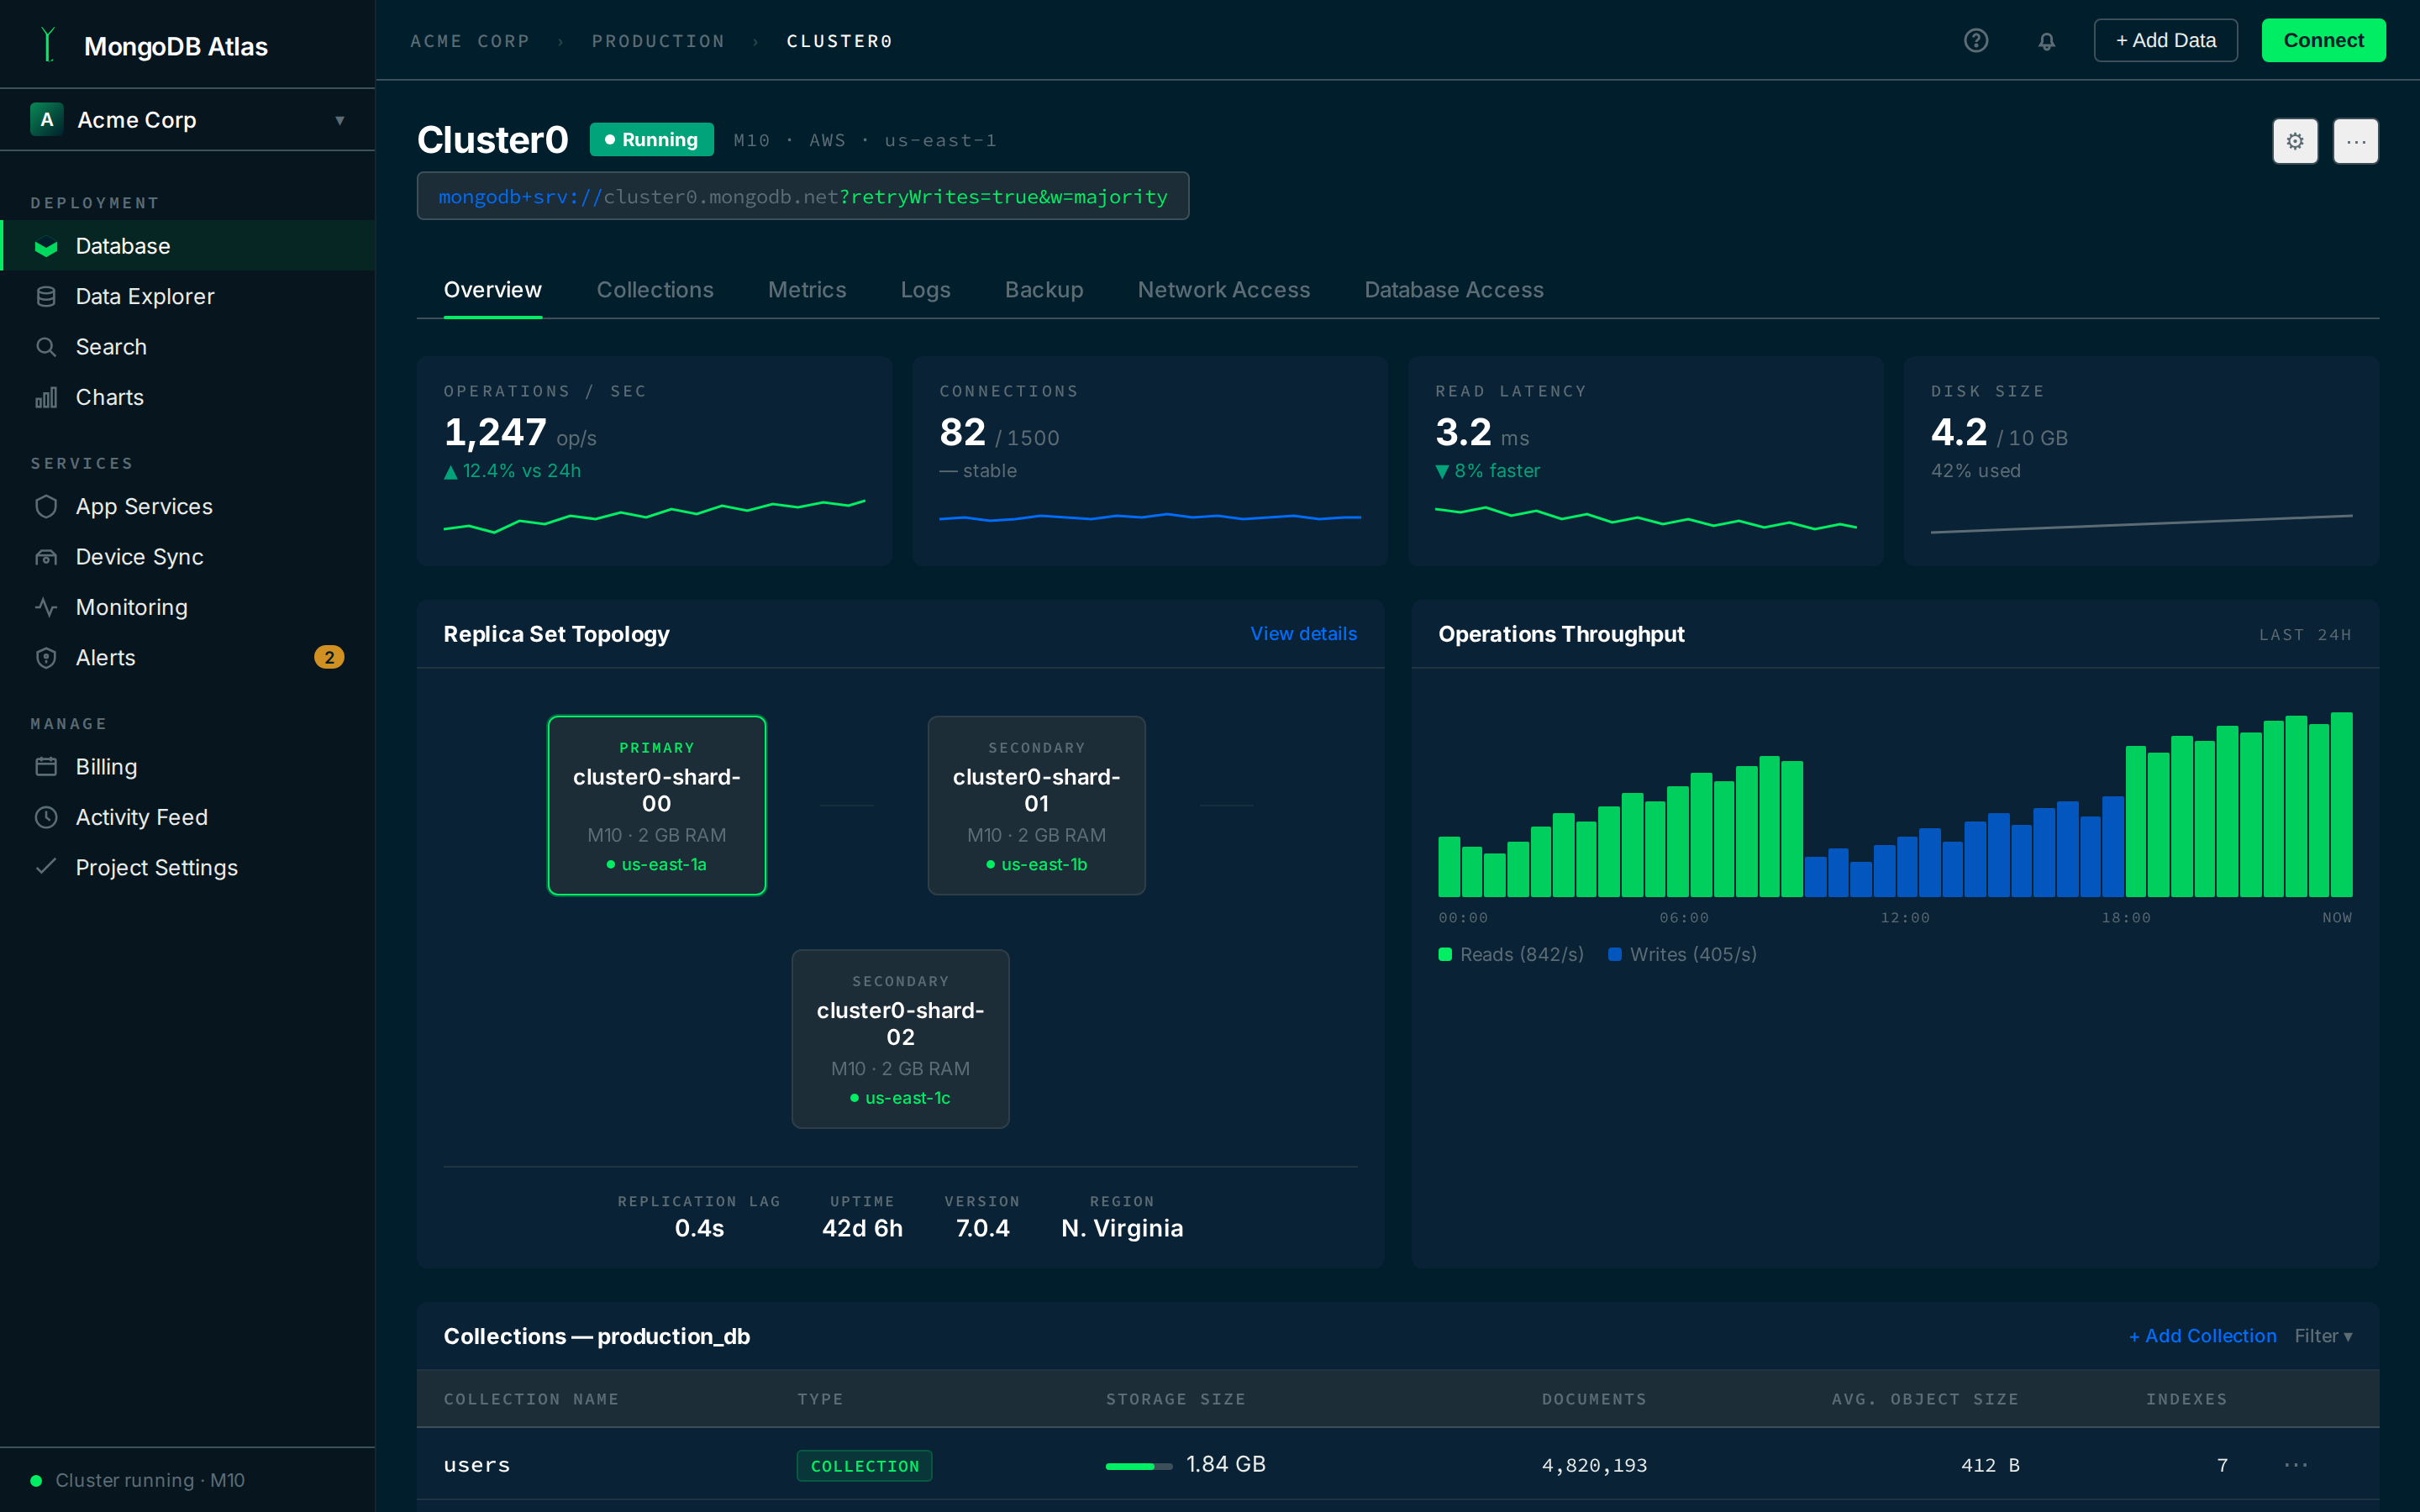Viewport: 2420px width, 1512px height.
Task: Click the Connect button
Action: tap(2324, 40)
